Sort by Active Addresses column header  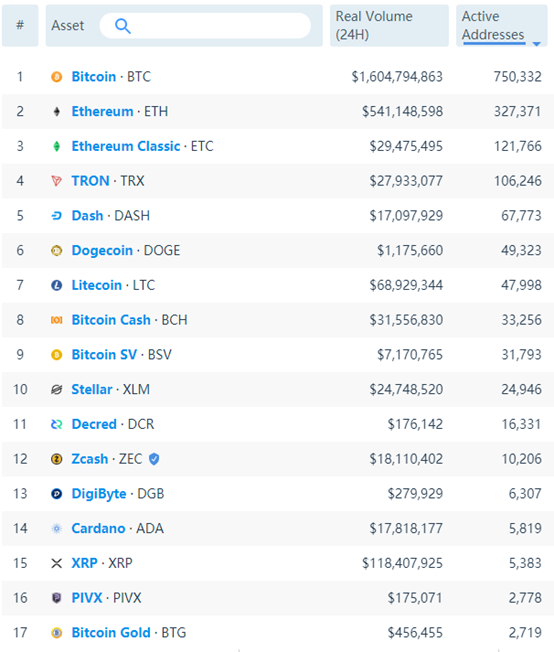493,25
